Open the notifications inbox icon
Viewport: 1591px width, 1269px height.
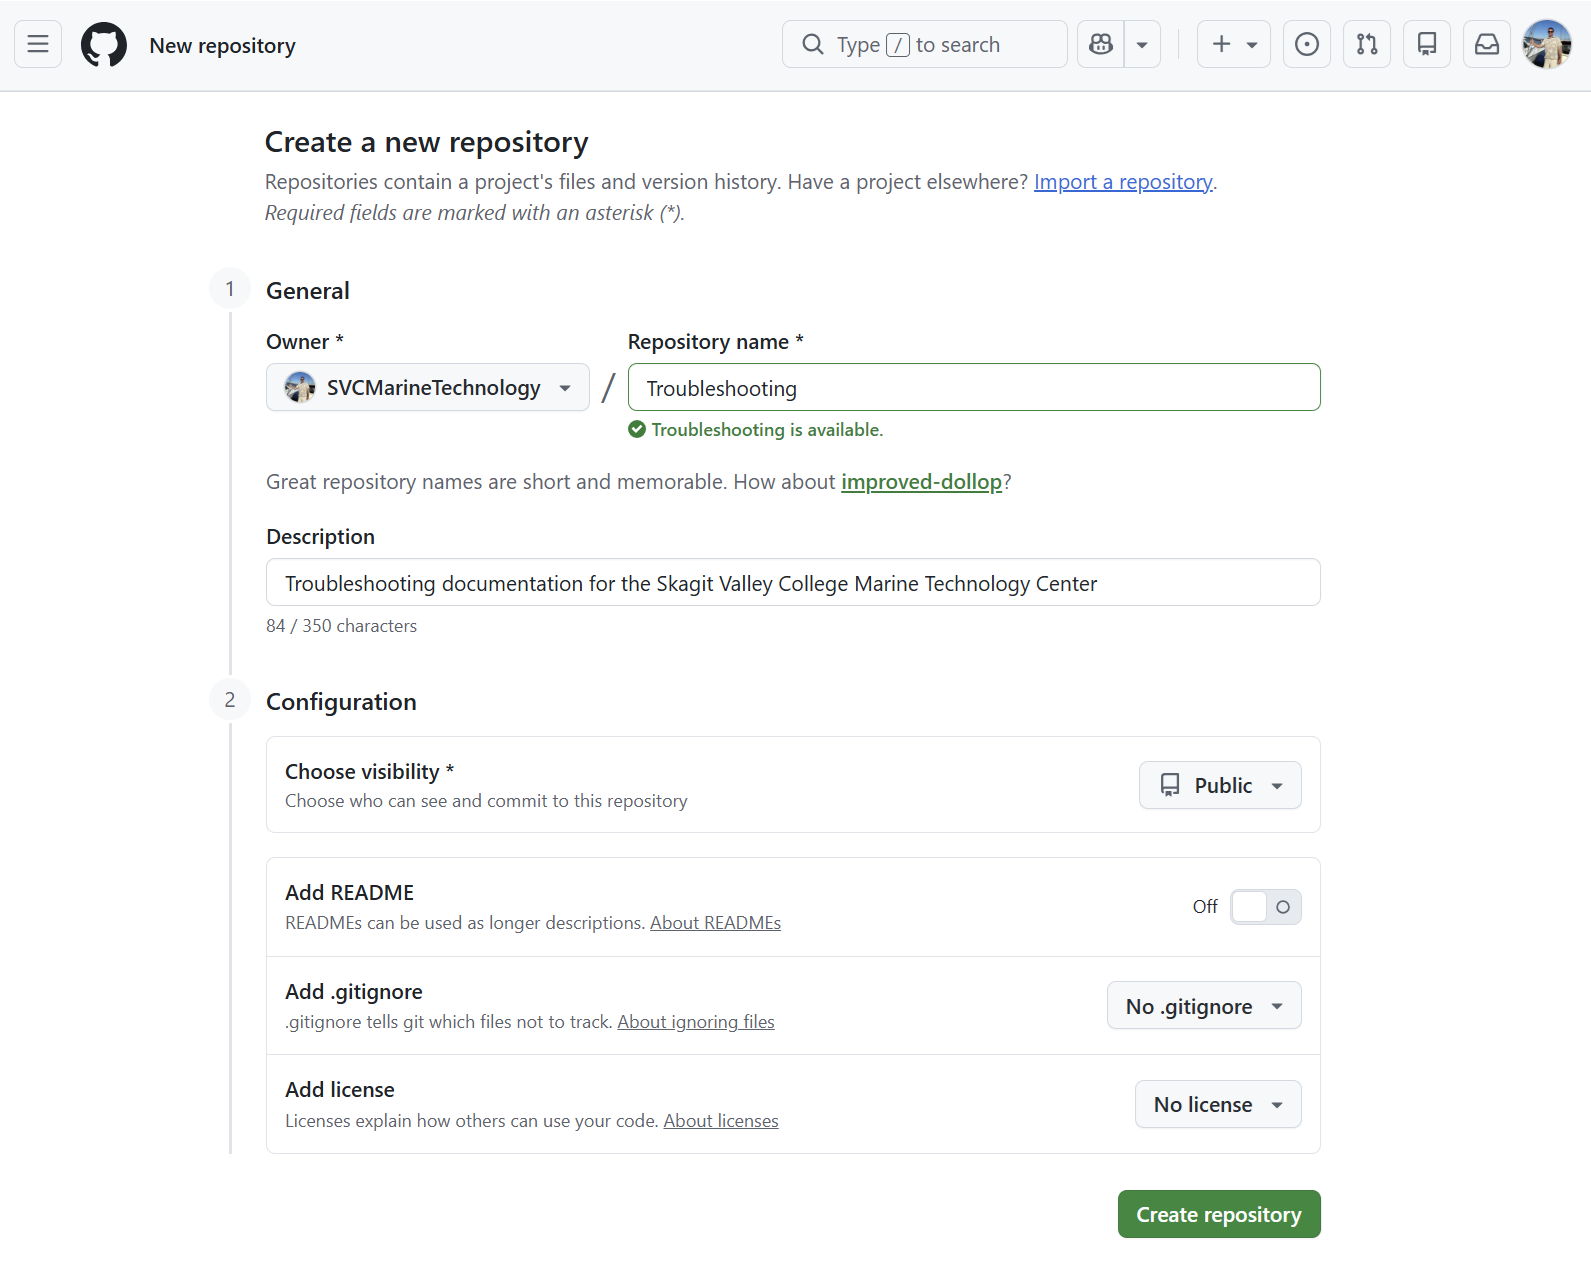(1487, 45)
